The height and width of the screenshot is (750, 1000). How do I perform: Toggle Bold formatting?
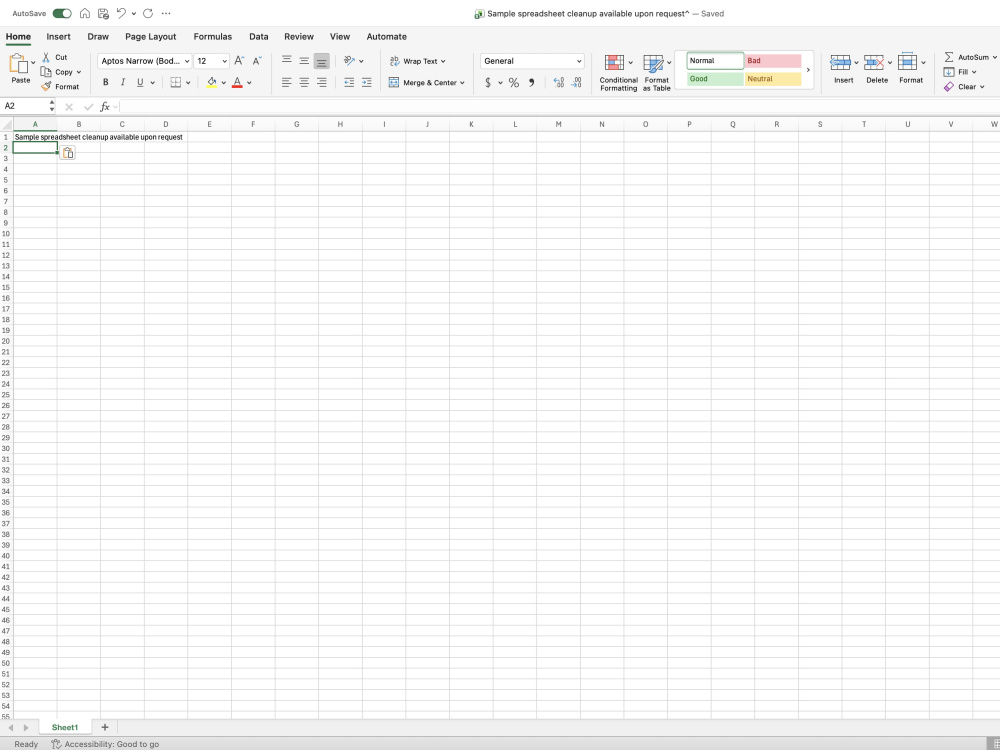(x=105, y=82)
